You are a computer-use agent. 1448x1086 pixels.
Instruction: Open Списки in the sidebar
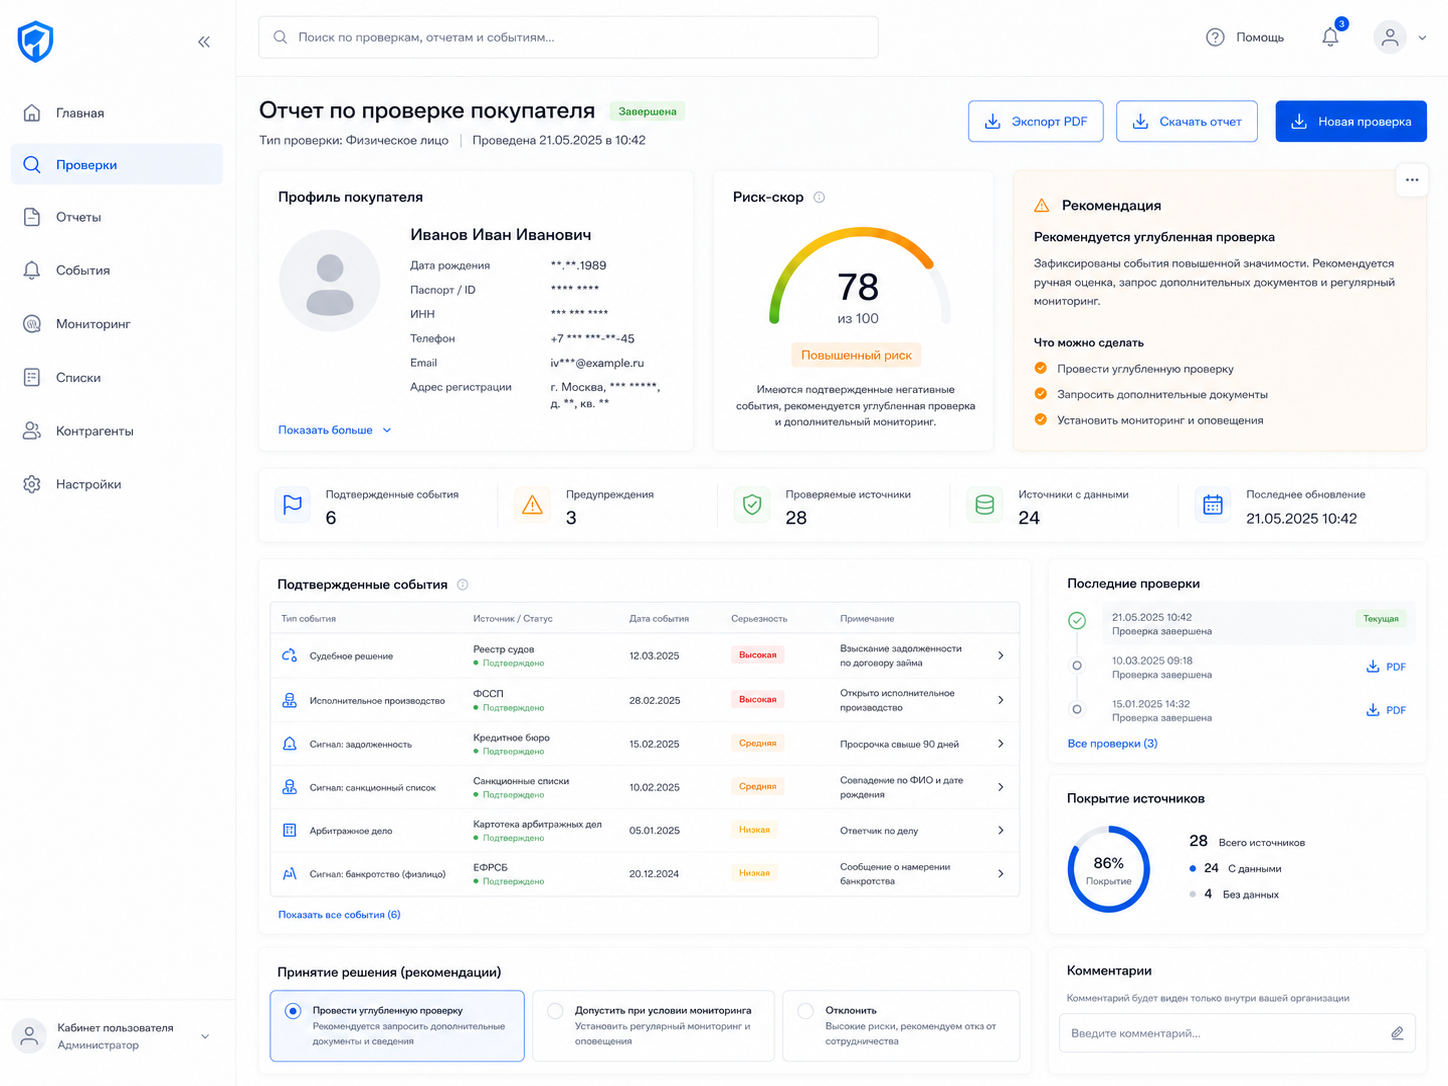117,377
